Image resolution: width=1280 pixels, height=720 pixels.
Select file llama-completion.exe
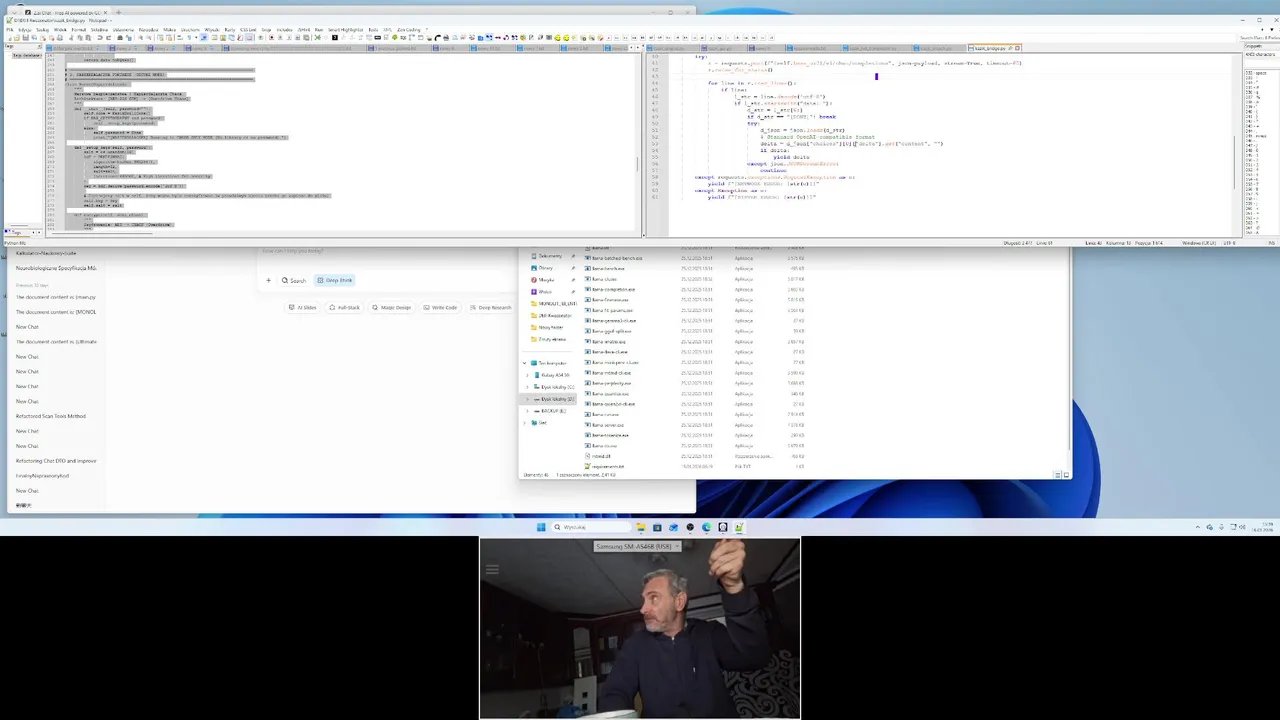pos(609,290)
